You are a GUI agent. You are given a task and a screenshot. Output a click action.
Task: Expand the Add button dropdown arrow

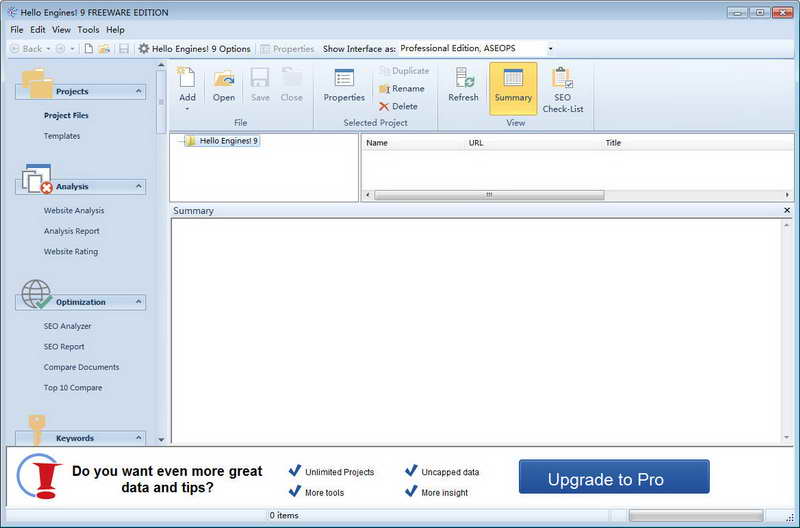[x=187, y=109]
